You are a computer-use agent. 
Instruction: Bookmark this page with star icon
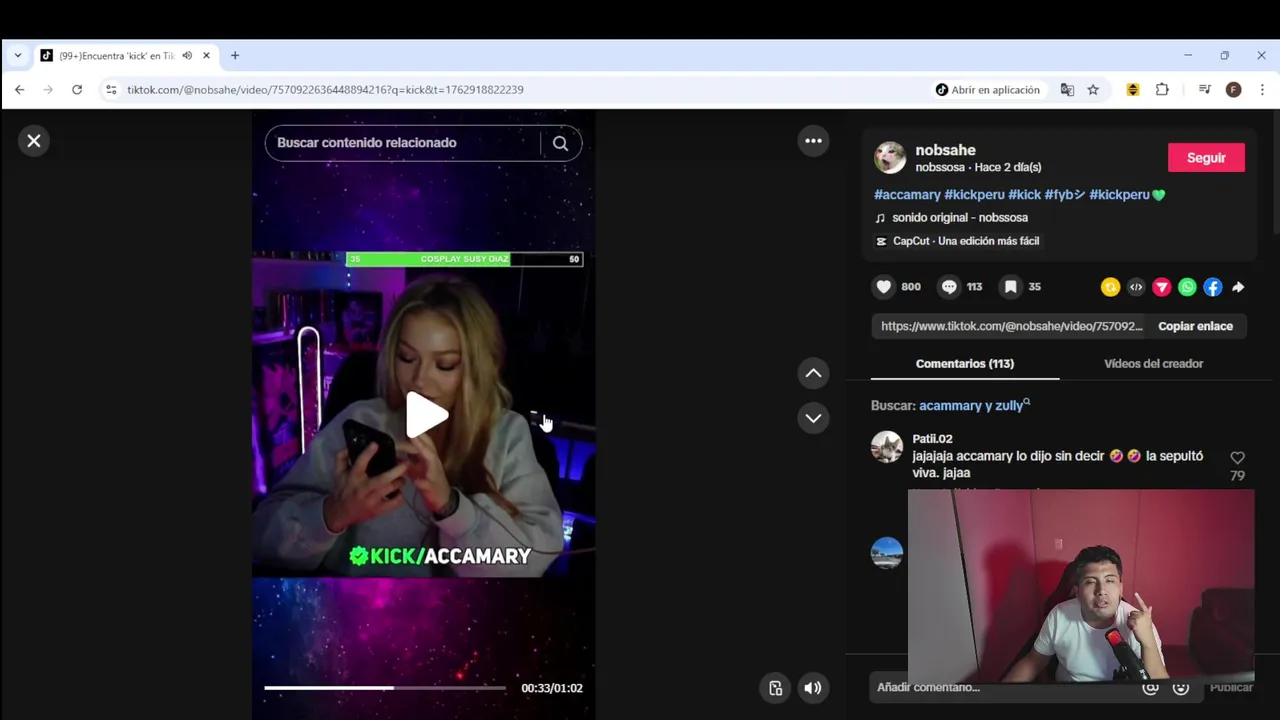coord(1093,90)
